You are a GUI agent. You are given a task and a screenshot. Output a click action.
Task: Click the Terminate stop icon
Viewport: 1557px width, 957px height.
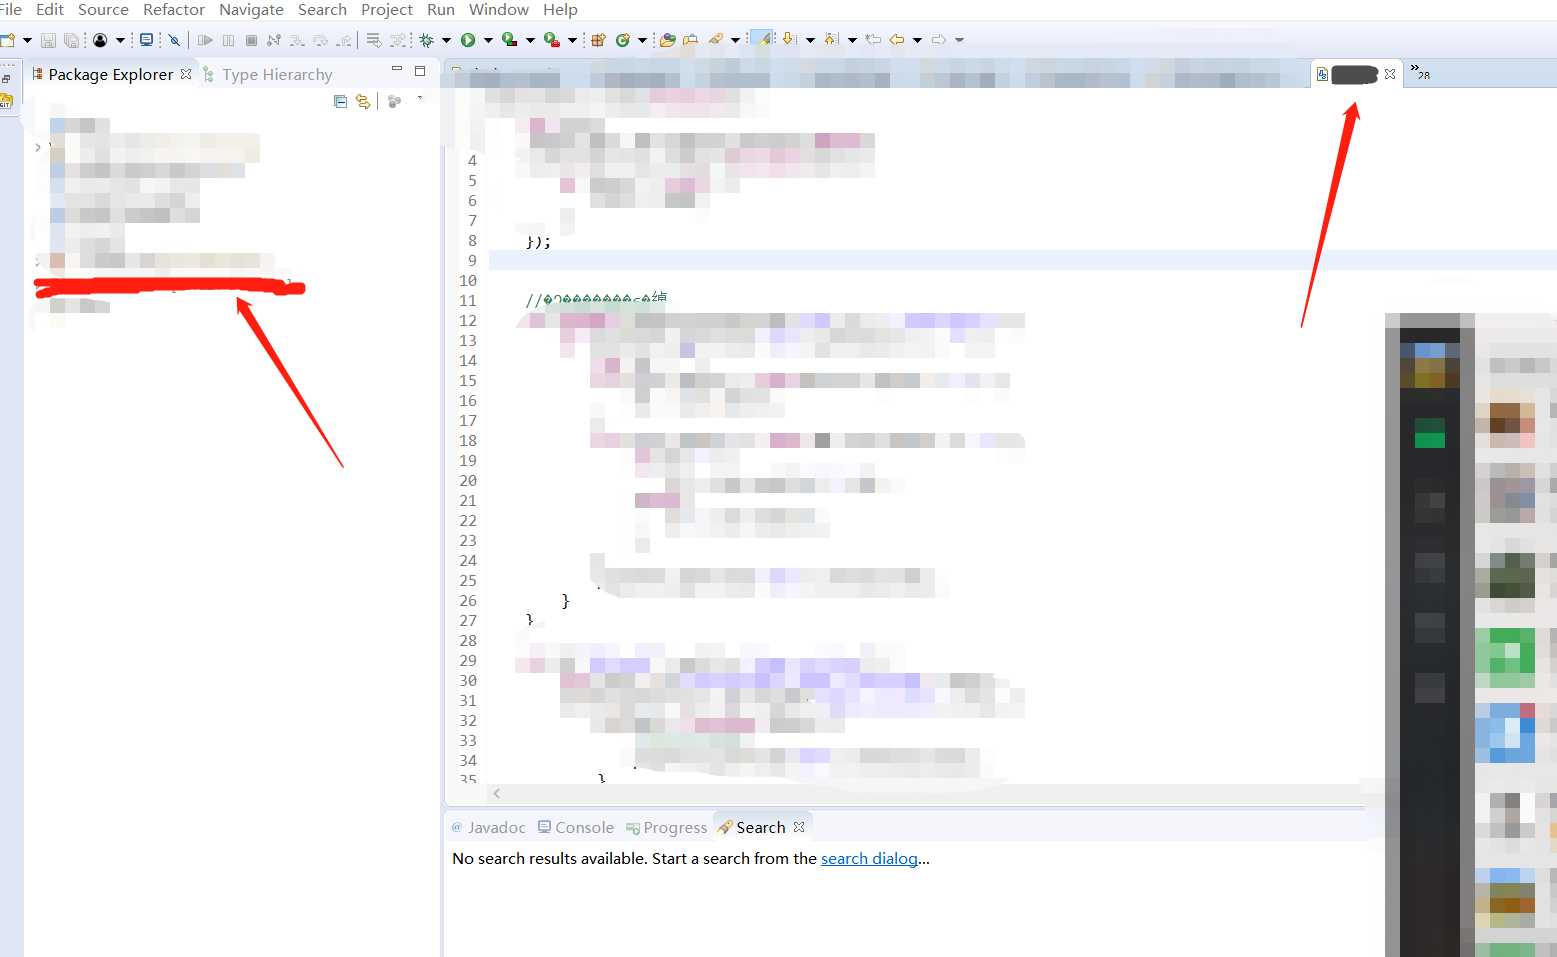[x=251, y=40]
